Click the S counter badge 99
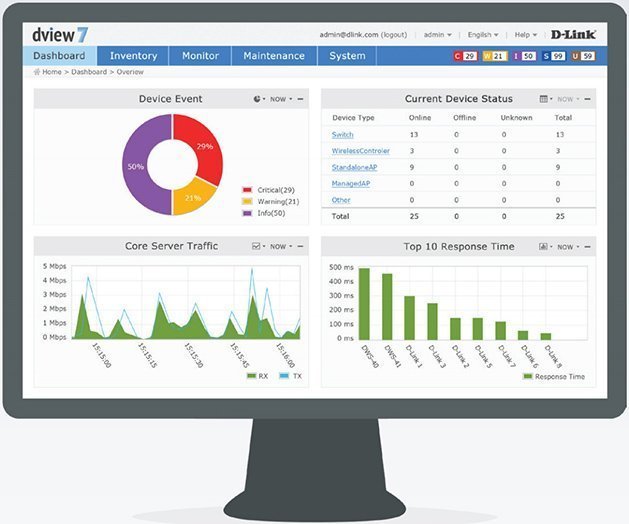 point(554,56)
